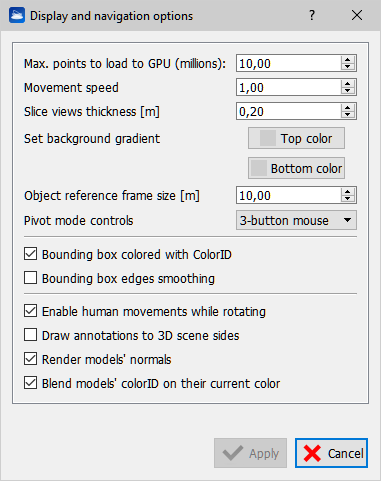
Task: Enable Bounding box edges smoothing
Action: (30, 278)
